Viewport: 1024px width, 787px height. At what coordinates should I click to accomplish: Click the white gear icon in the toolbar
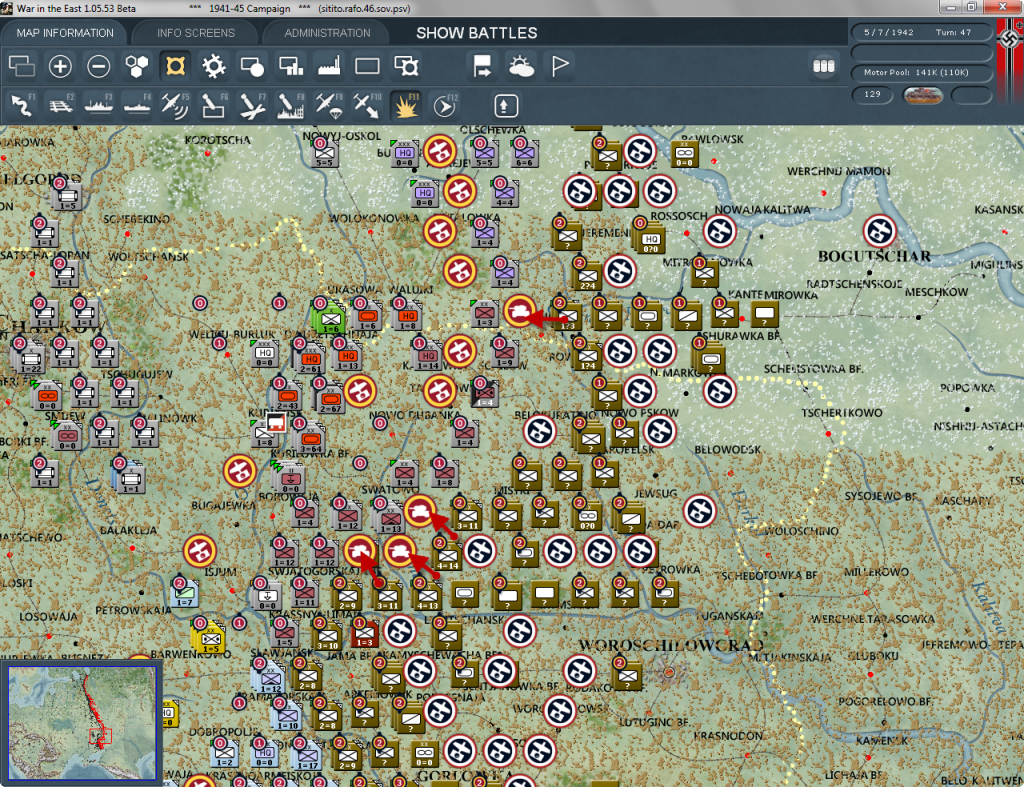click(x=214, y=66)
